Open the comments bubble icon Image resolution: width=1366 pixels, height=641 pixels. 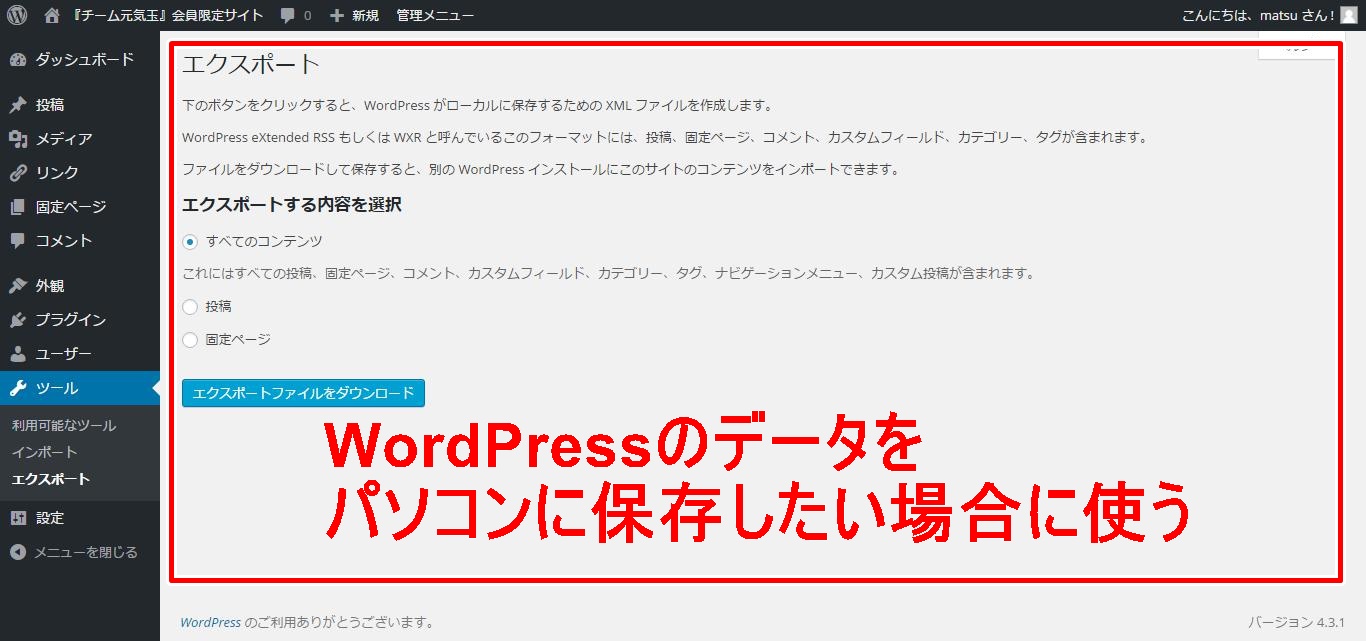click(288, 16)
